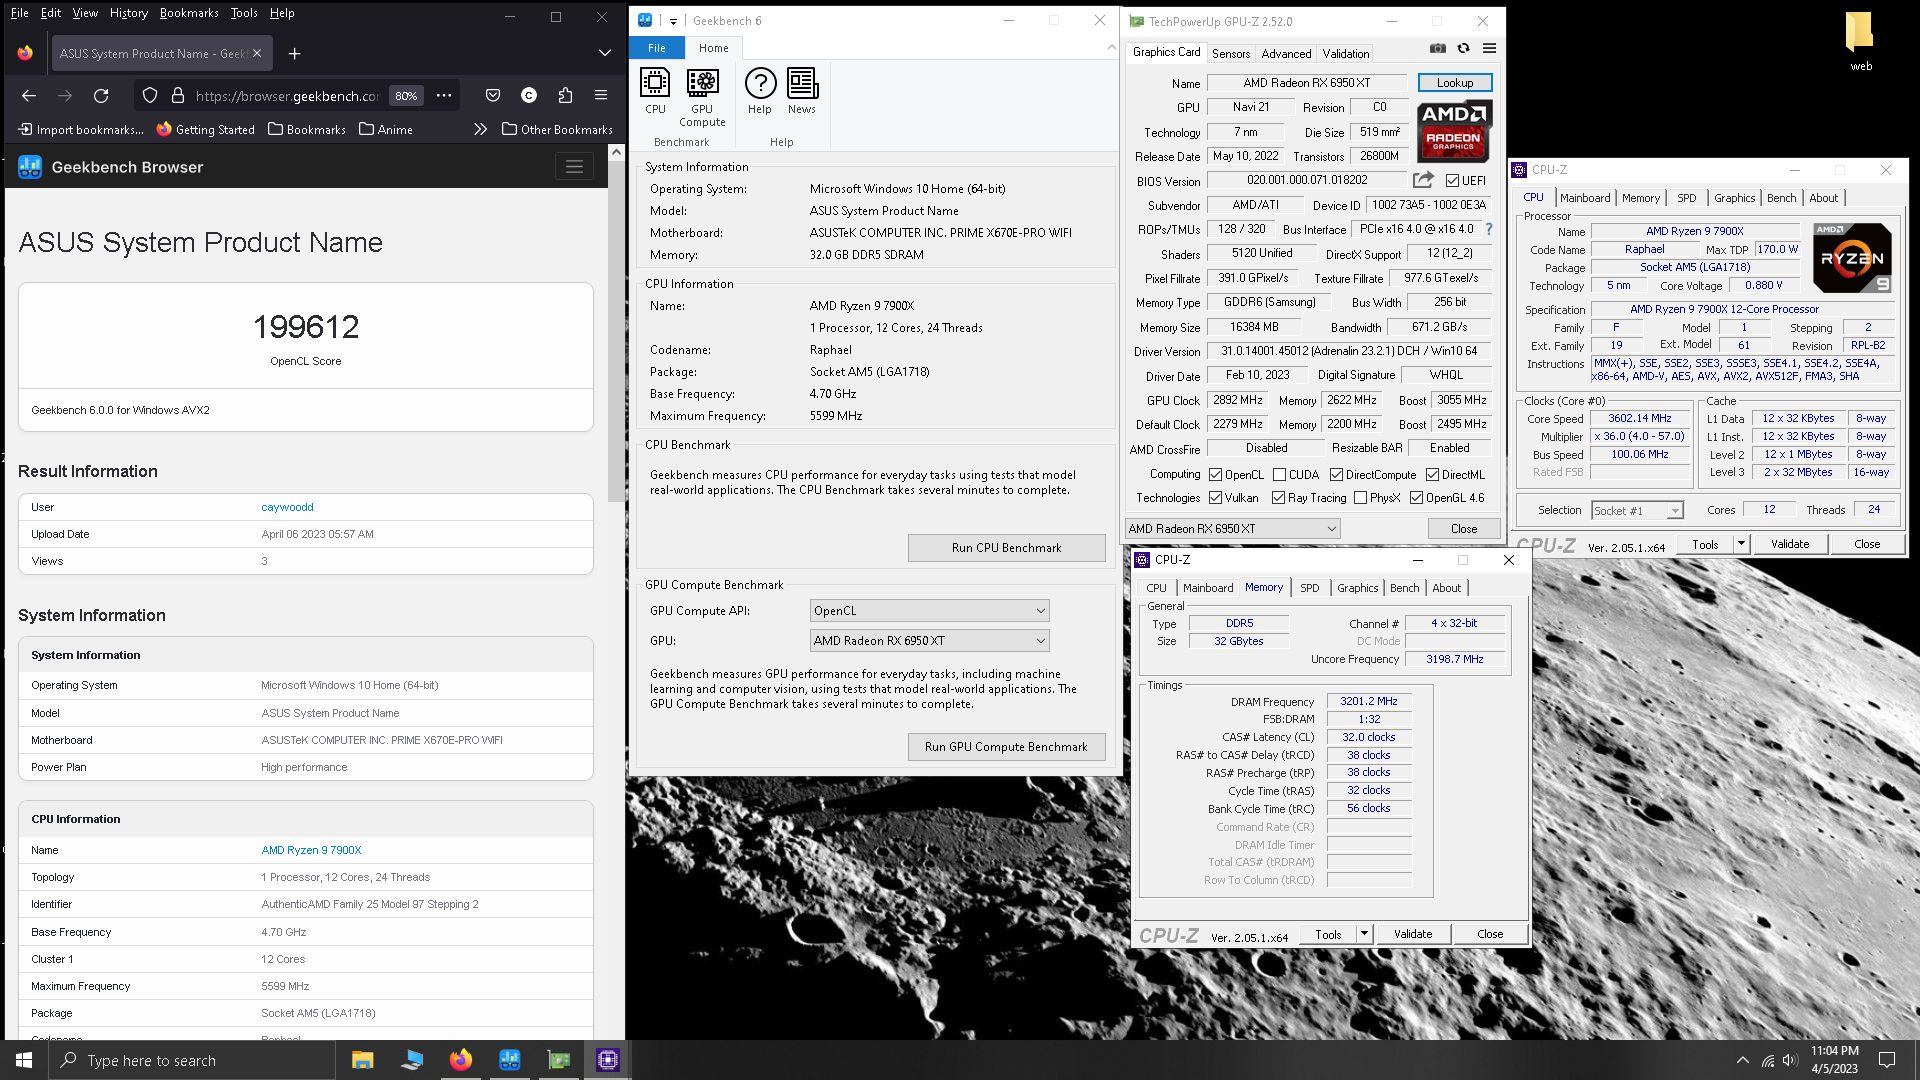Open Pocket save icon in Firefox
This screenshot has height=1080, width=1920.
click(493, 96)
